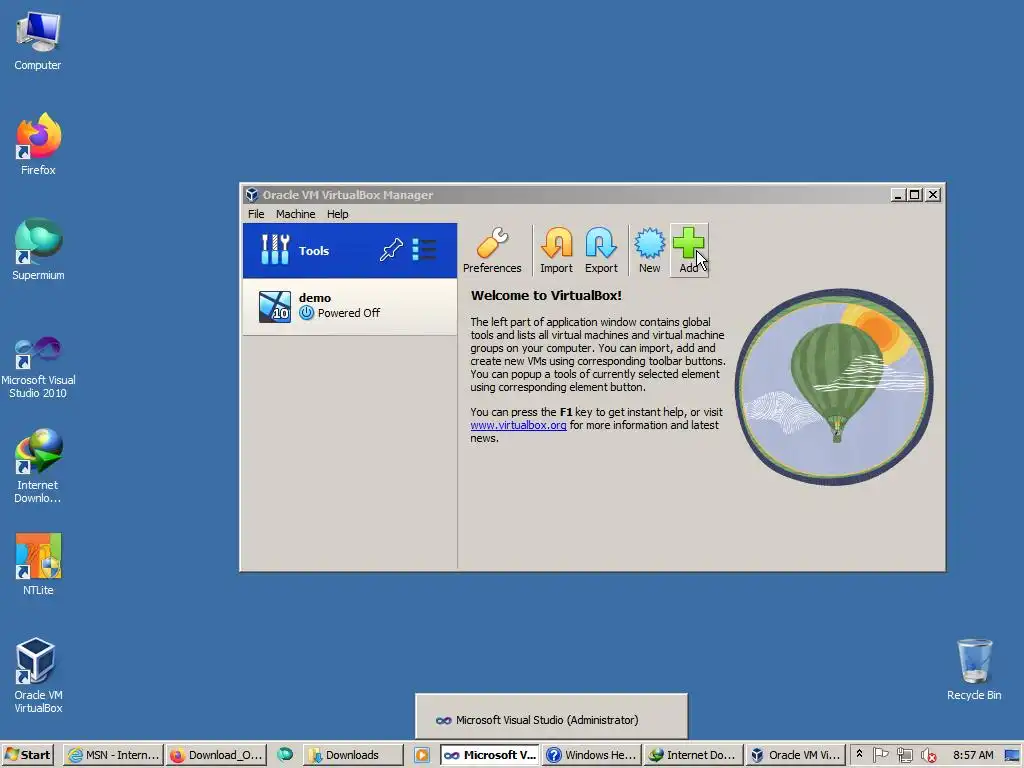The width and height of the screenshot is (1024, 768).
Task: Open the File menu
Action: coord(256,214)
